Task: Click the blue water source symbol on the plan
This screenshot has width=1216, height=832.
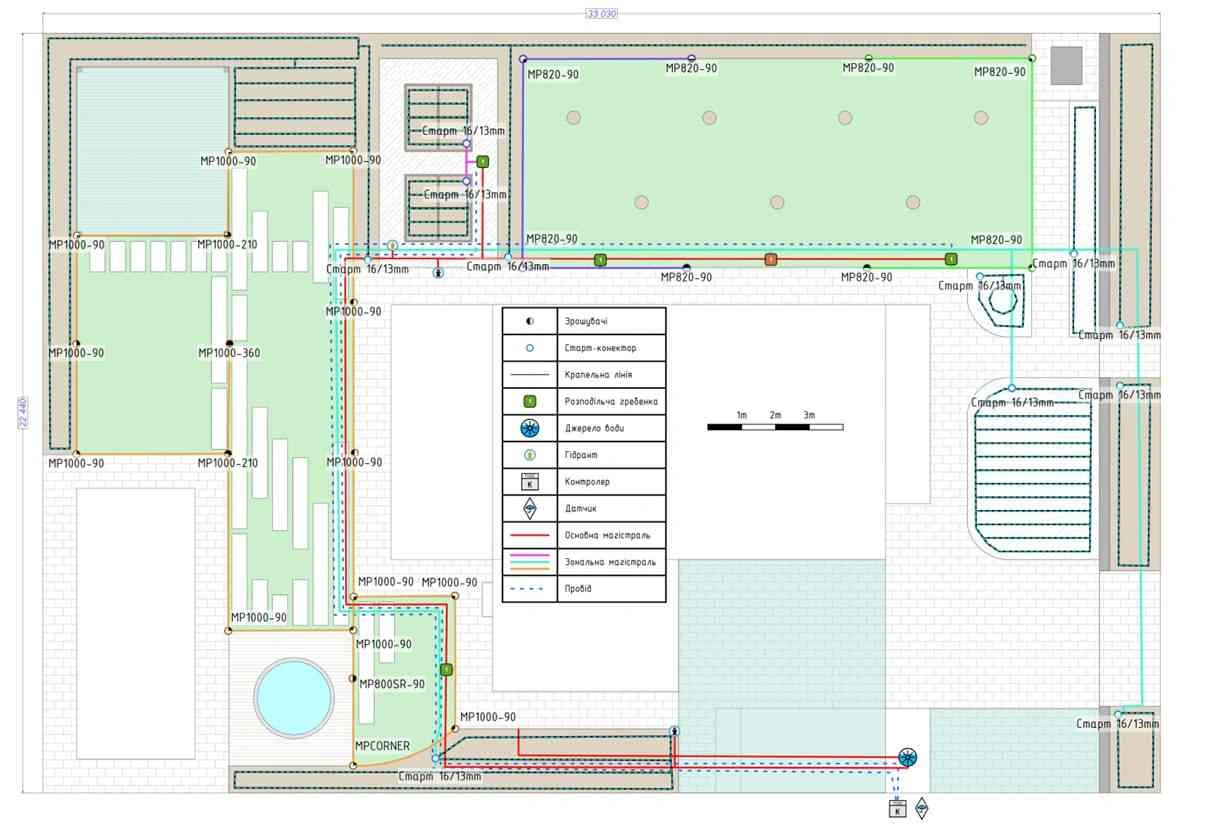Action: (908, 757)
